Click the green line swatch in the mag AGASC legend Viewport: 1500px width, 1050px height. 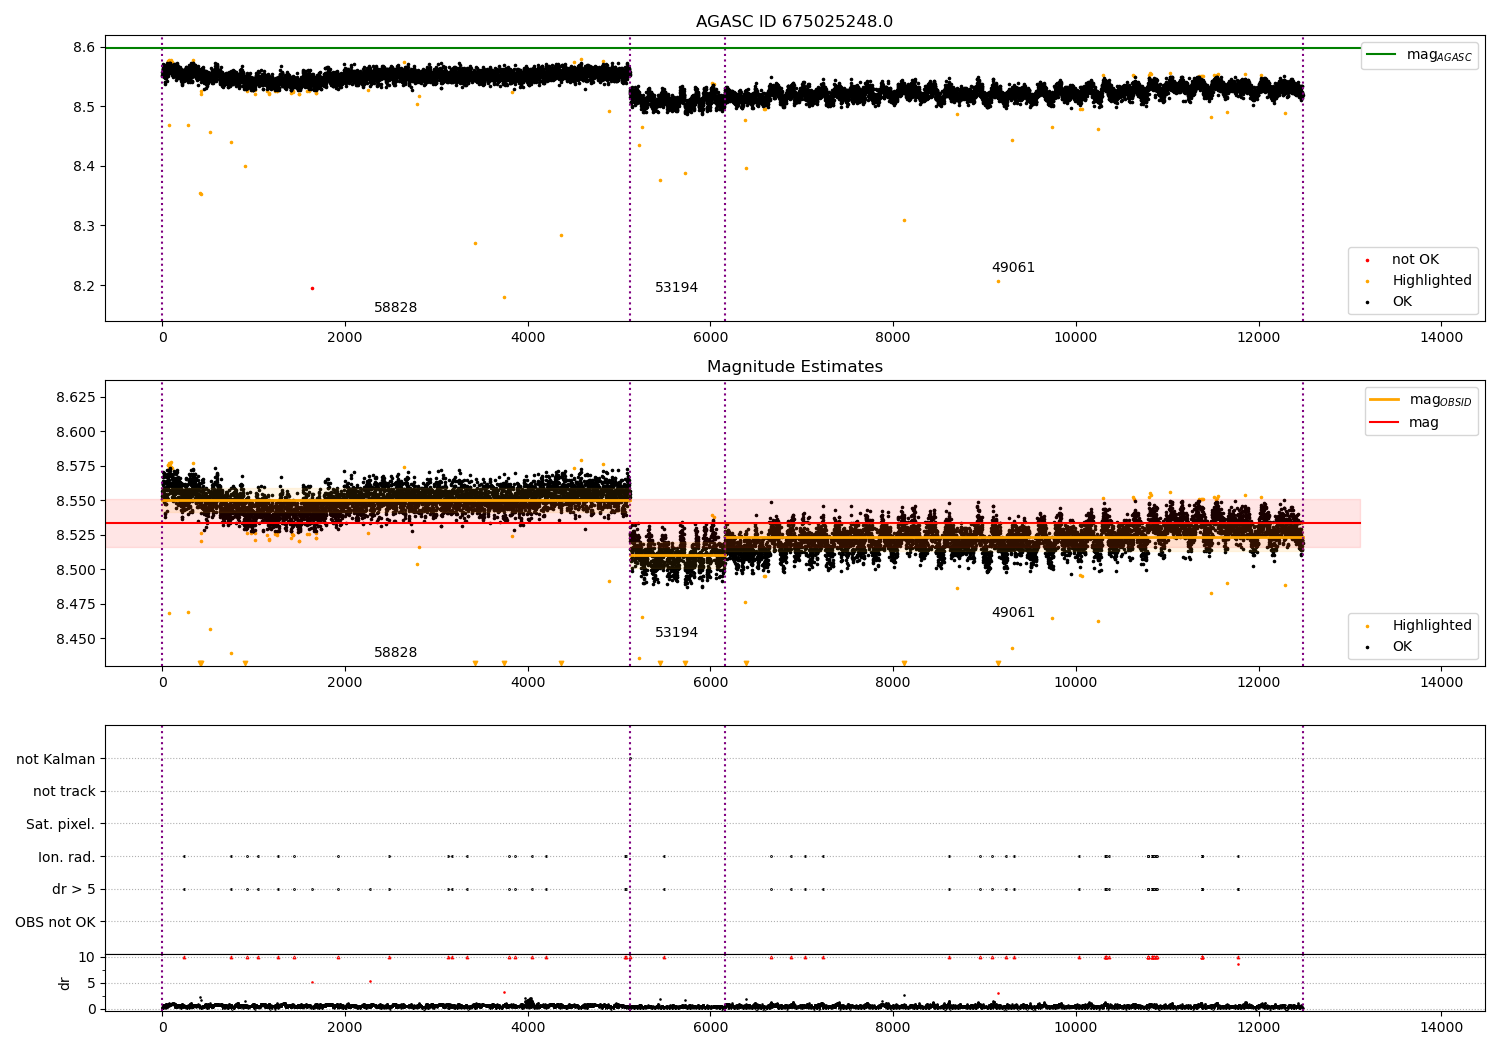point(1383,55)
